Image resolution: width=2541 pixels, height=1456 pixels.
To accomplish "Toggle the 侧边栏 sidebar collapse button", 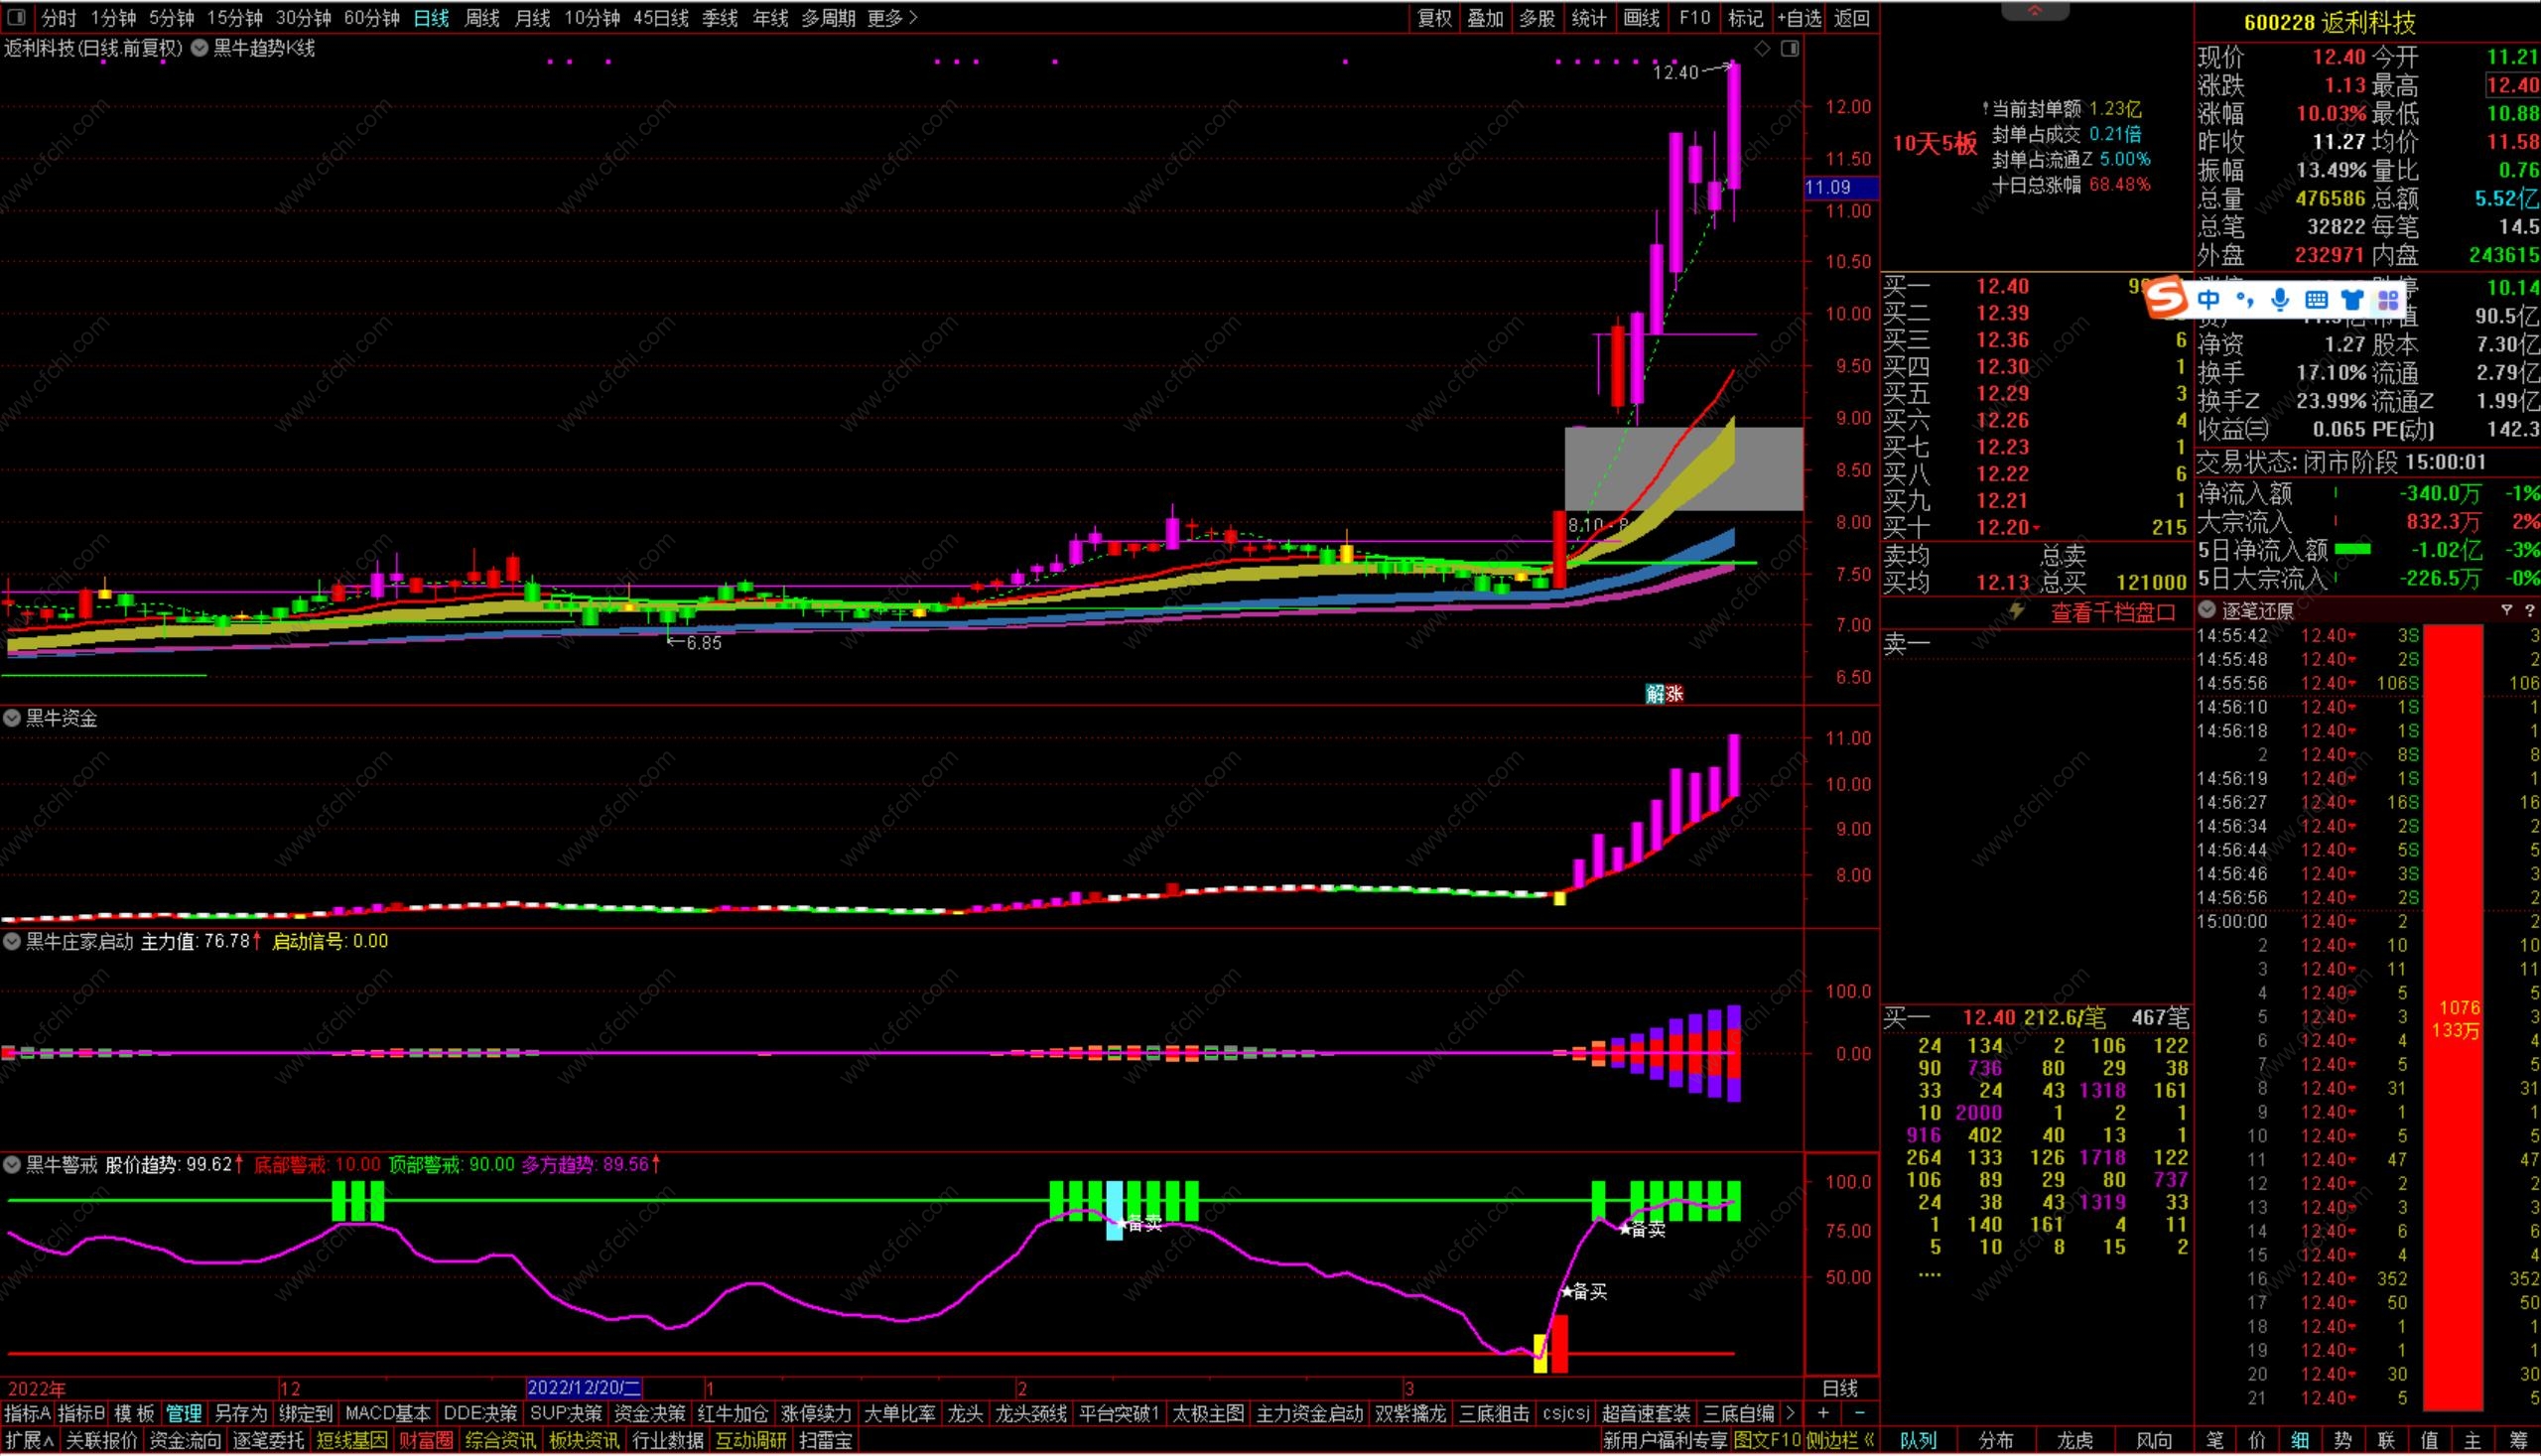I will click(1840, 1441).
